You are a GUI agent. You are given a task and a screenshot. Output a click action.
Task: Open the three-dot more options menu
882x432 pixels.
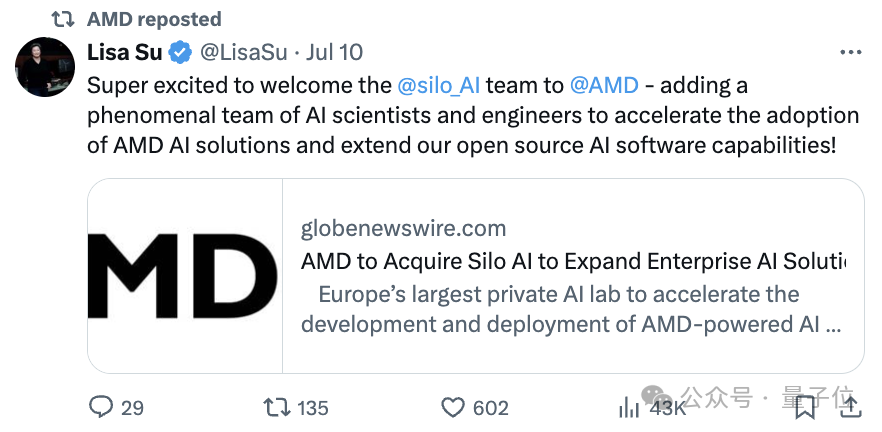pos(850,53)
